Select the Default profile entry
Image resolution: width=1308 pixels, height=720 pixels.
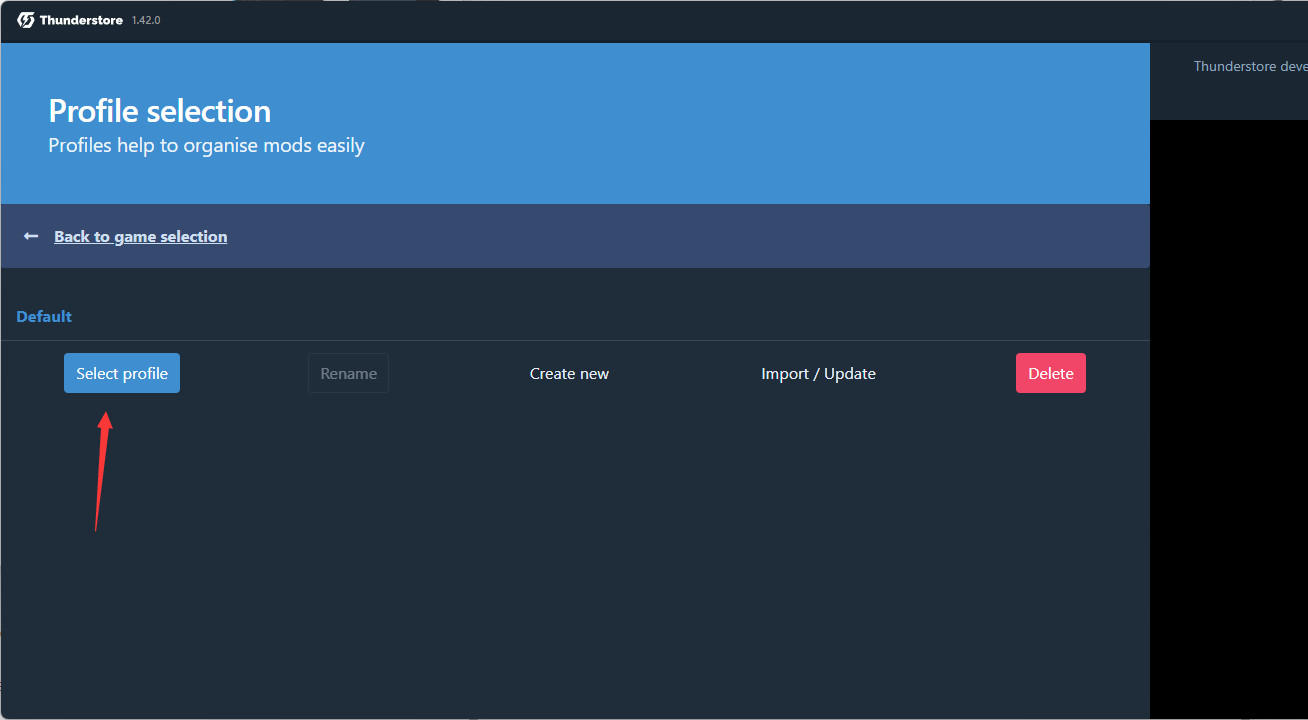coord(44,316)
